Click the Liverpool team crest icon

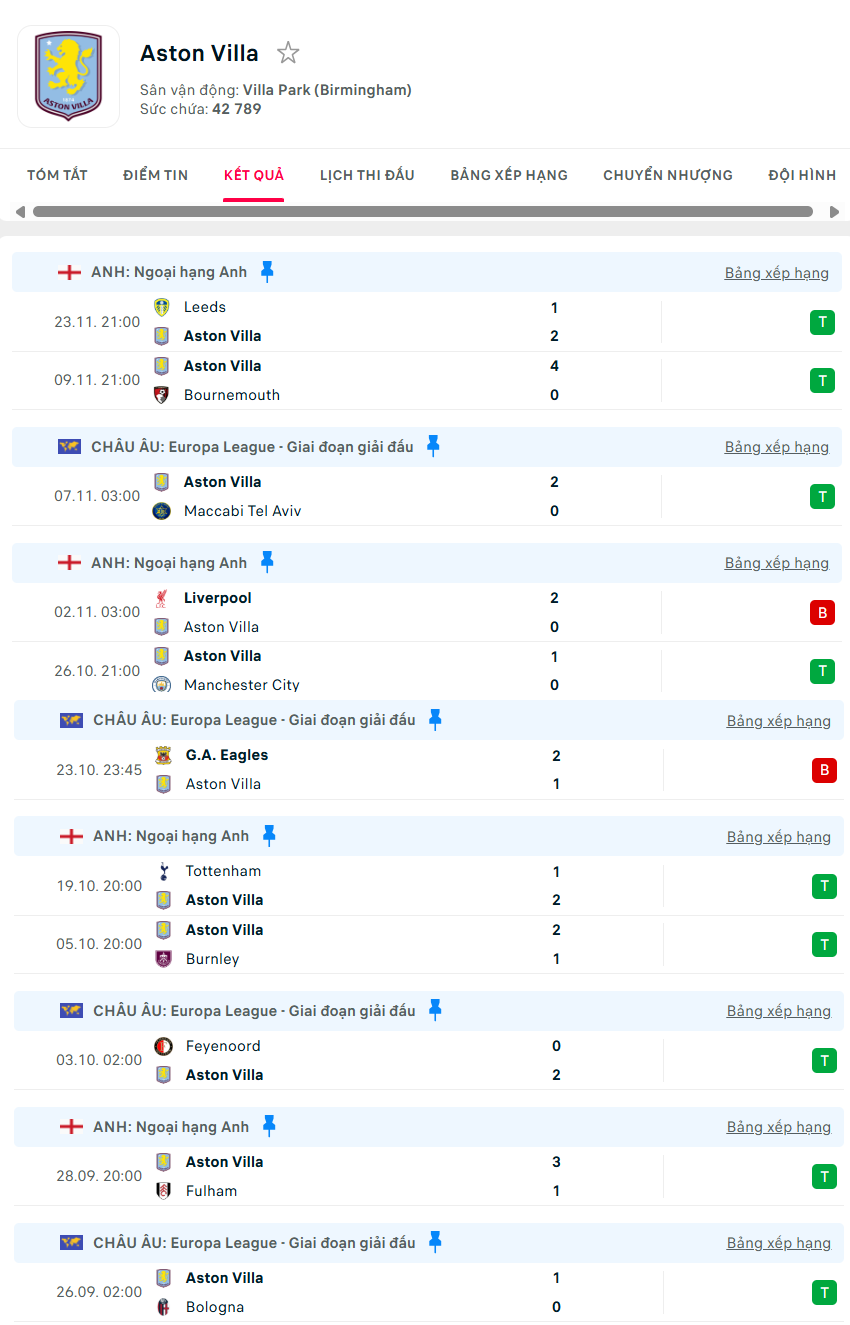coord(162,598)
